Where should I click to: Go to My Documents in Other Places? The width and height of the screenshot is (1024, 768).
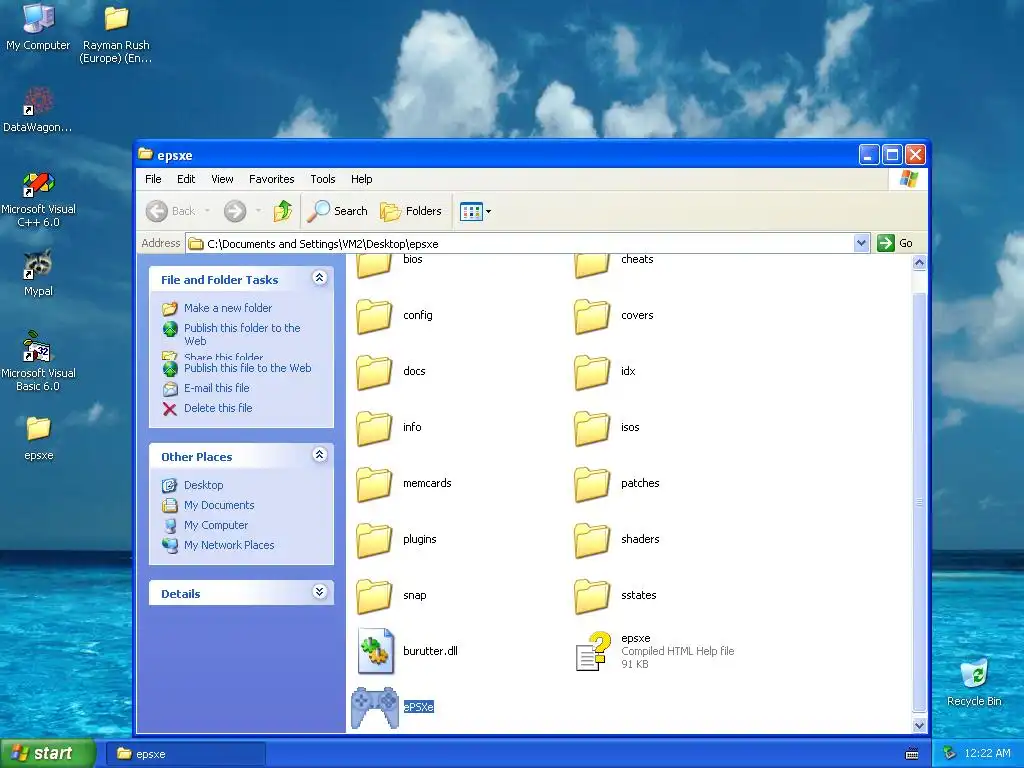(219, 505)
